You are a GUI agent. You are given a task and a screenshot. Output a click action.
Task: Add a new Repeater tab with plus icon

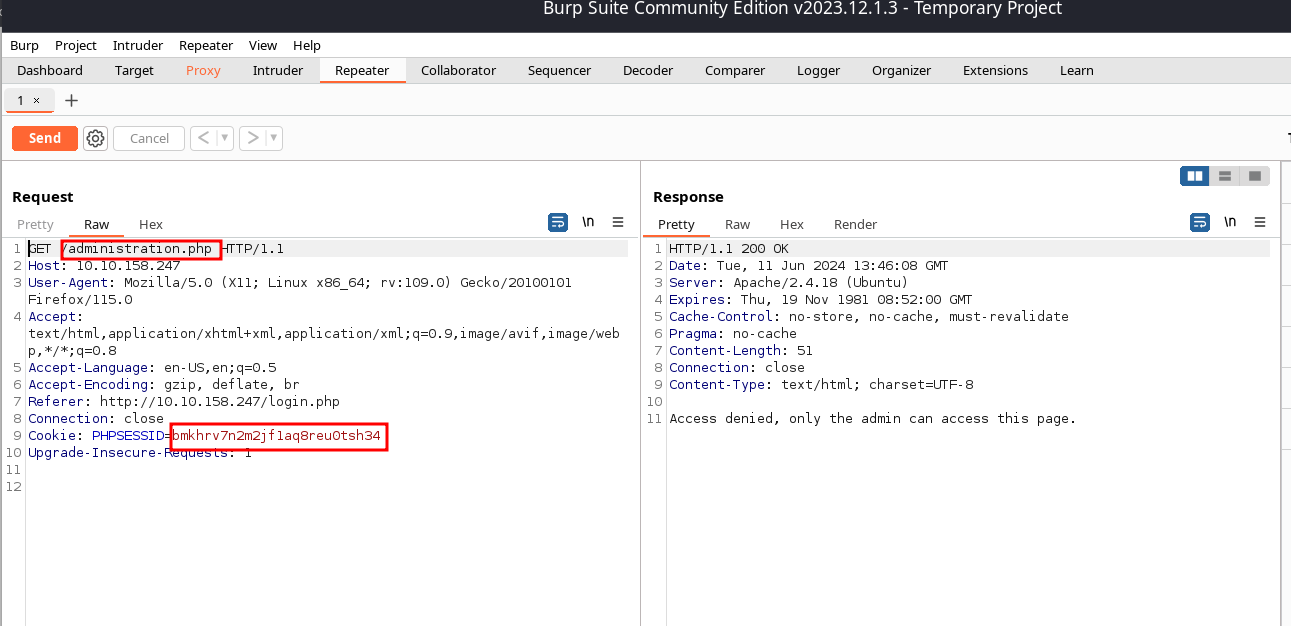coord(71,101)
